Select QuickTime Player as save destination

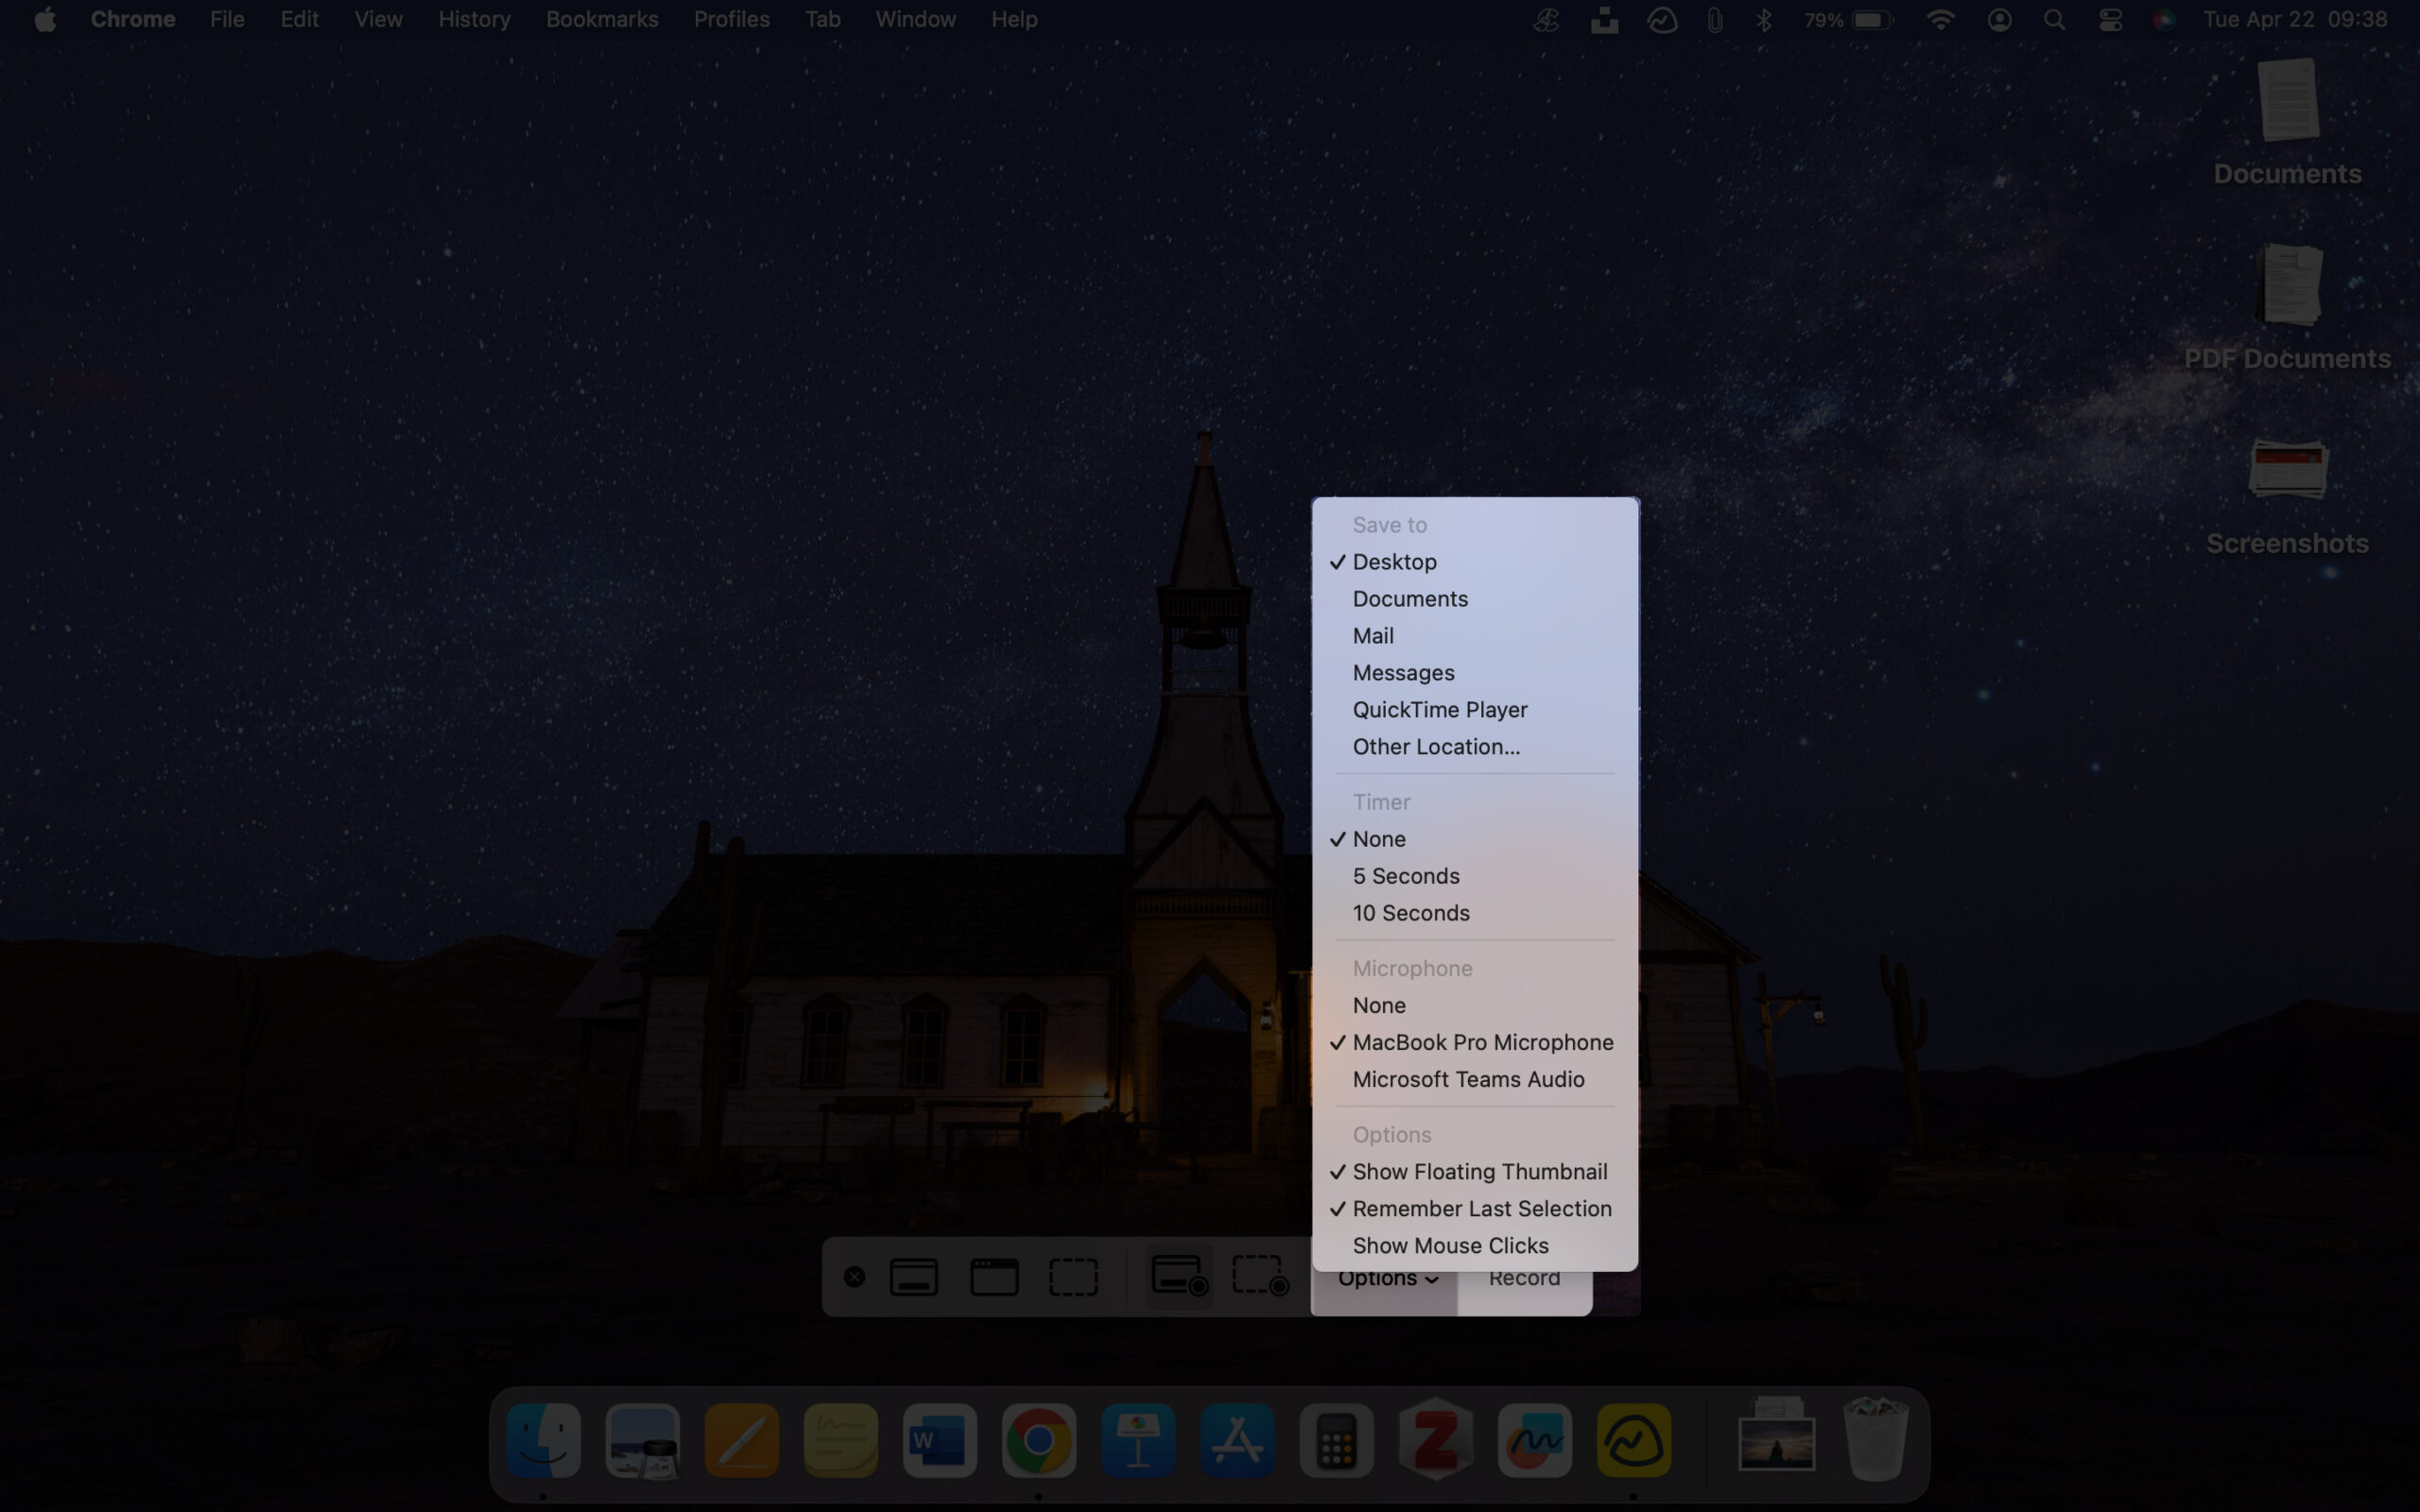1440,709
